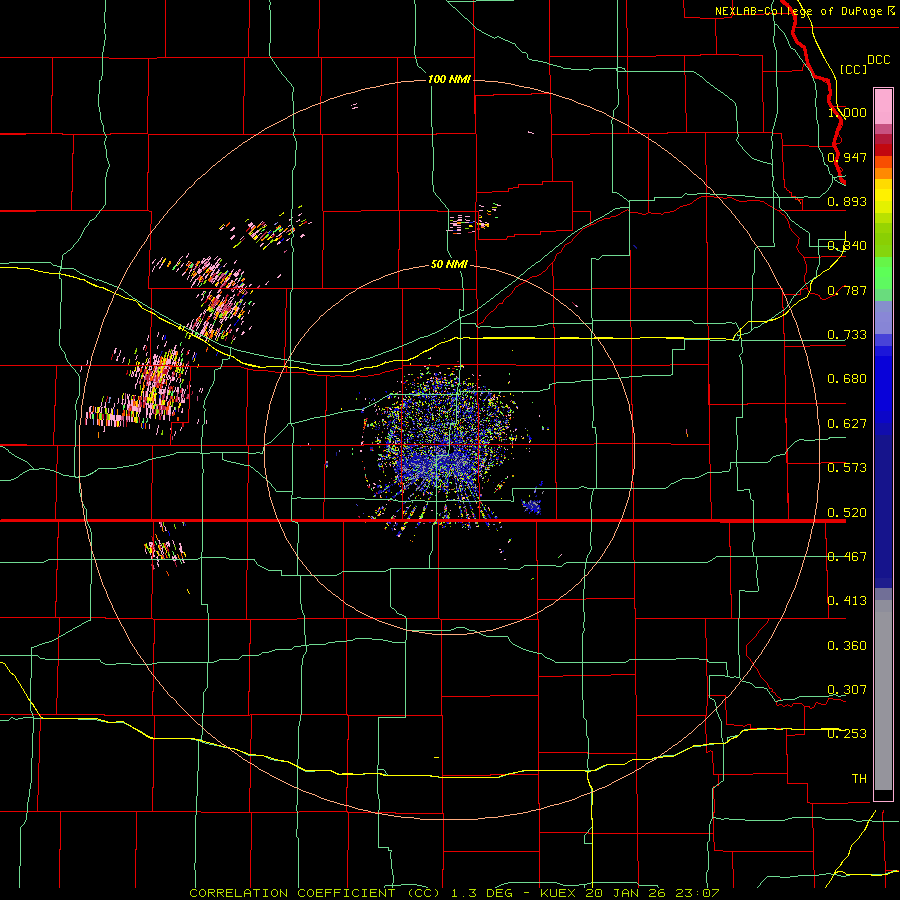Viewport: 900px width, 900px height.
Task: Select the 0.413 legend value
Action: [x=847, y=601]
